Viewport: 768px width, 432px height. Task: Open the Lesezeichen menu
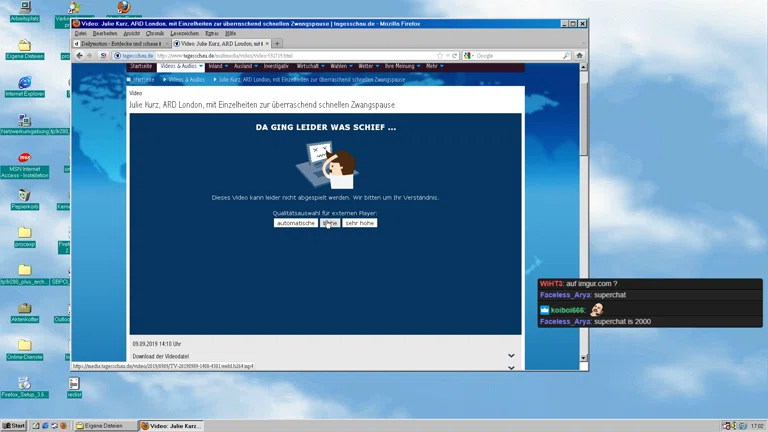185,33
